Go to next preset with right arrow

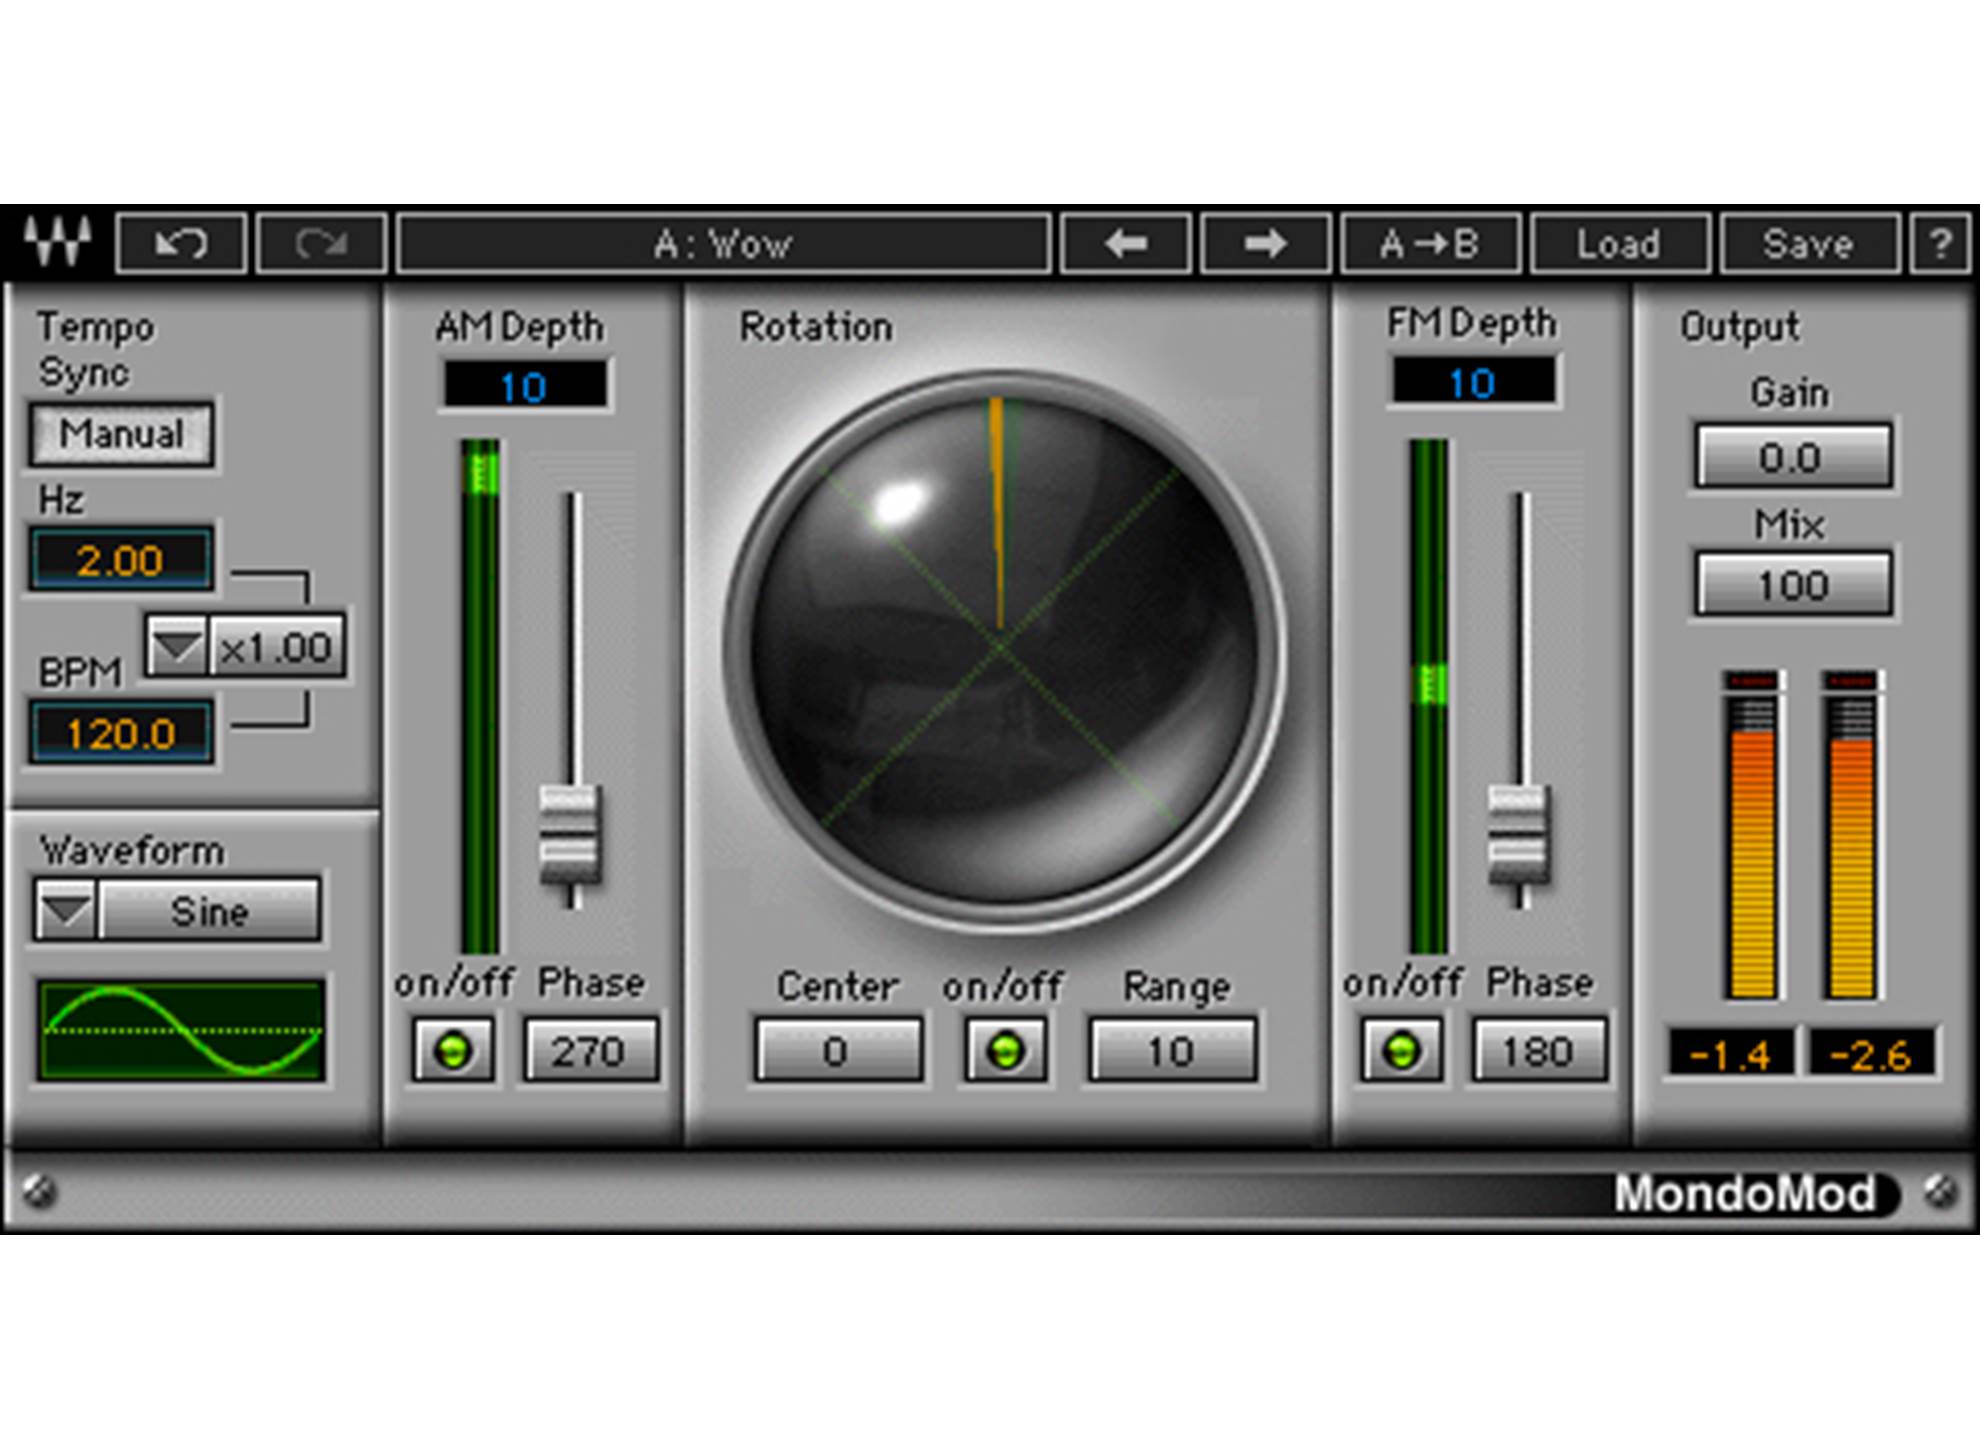click(x=1265, y=243)
